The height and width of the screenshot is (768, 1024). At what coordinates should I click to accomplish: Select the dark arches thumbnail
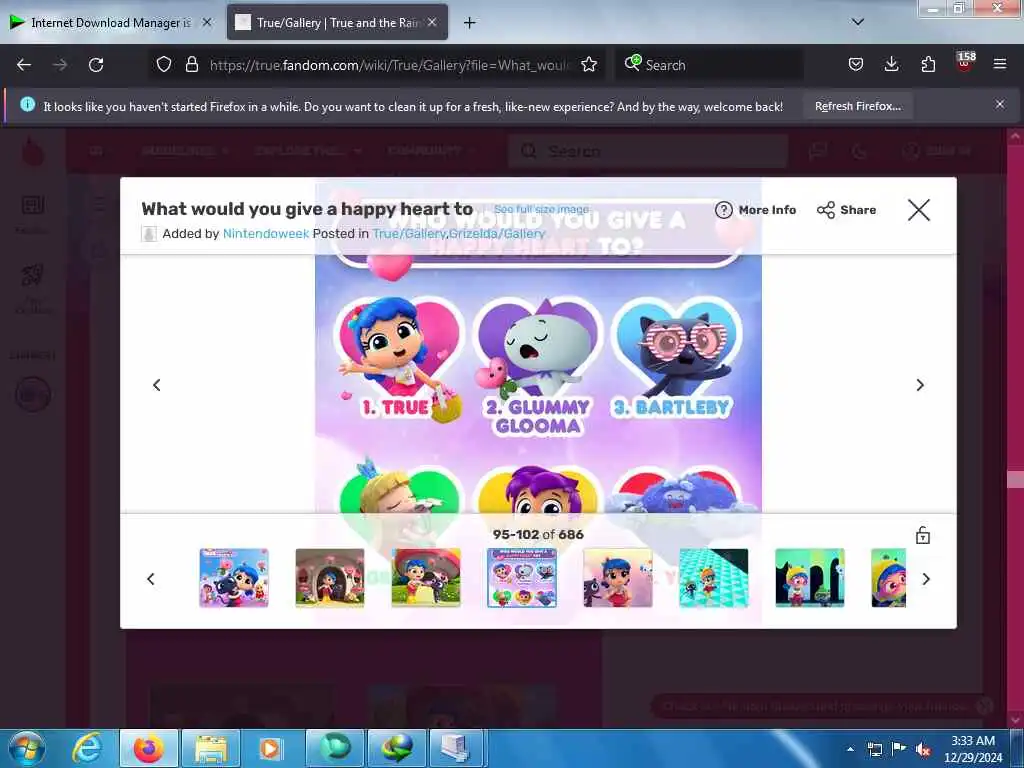pos(810,578)
